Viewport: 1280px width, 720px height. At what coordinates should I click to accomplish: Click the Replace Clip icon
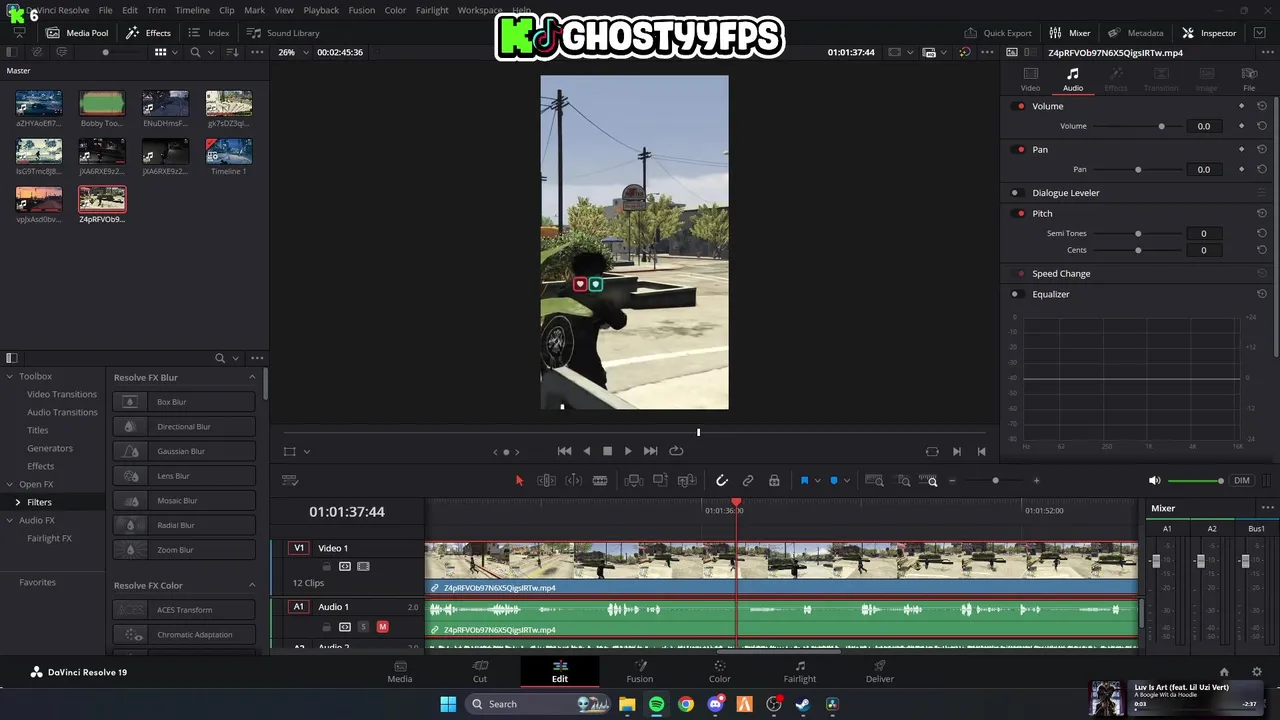pyautogui.click(x=687, y=481)
